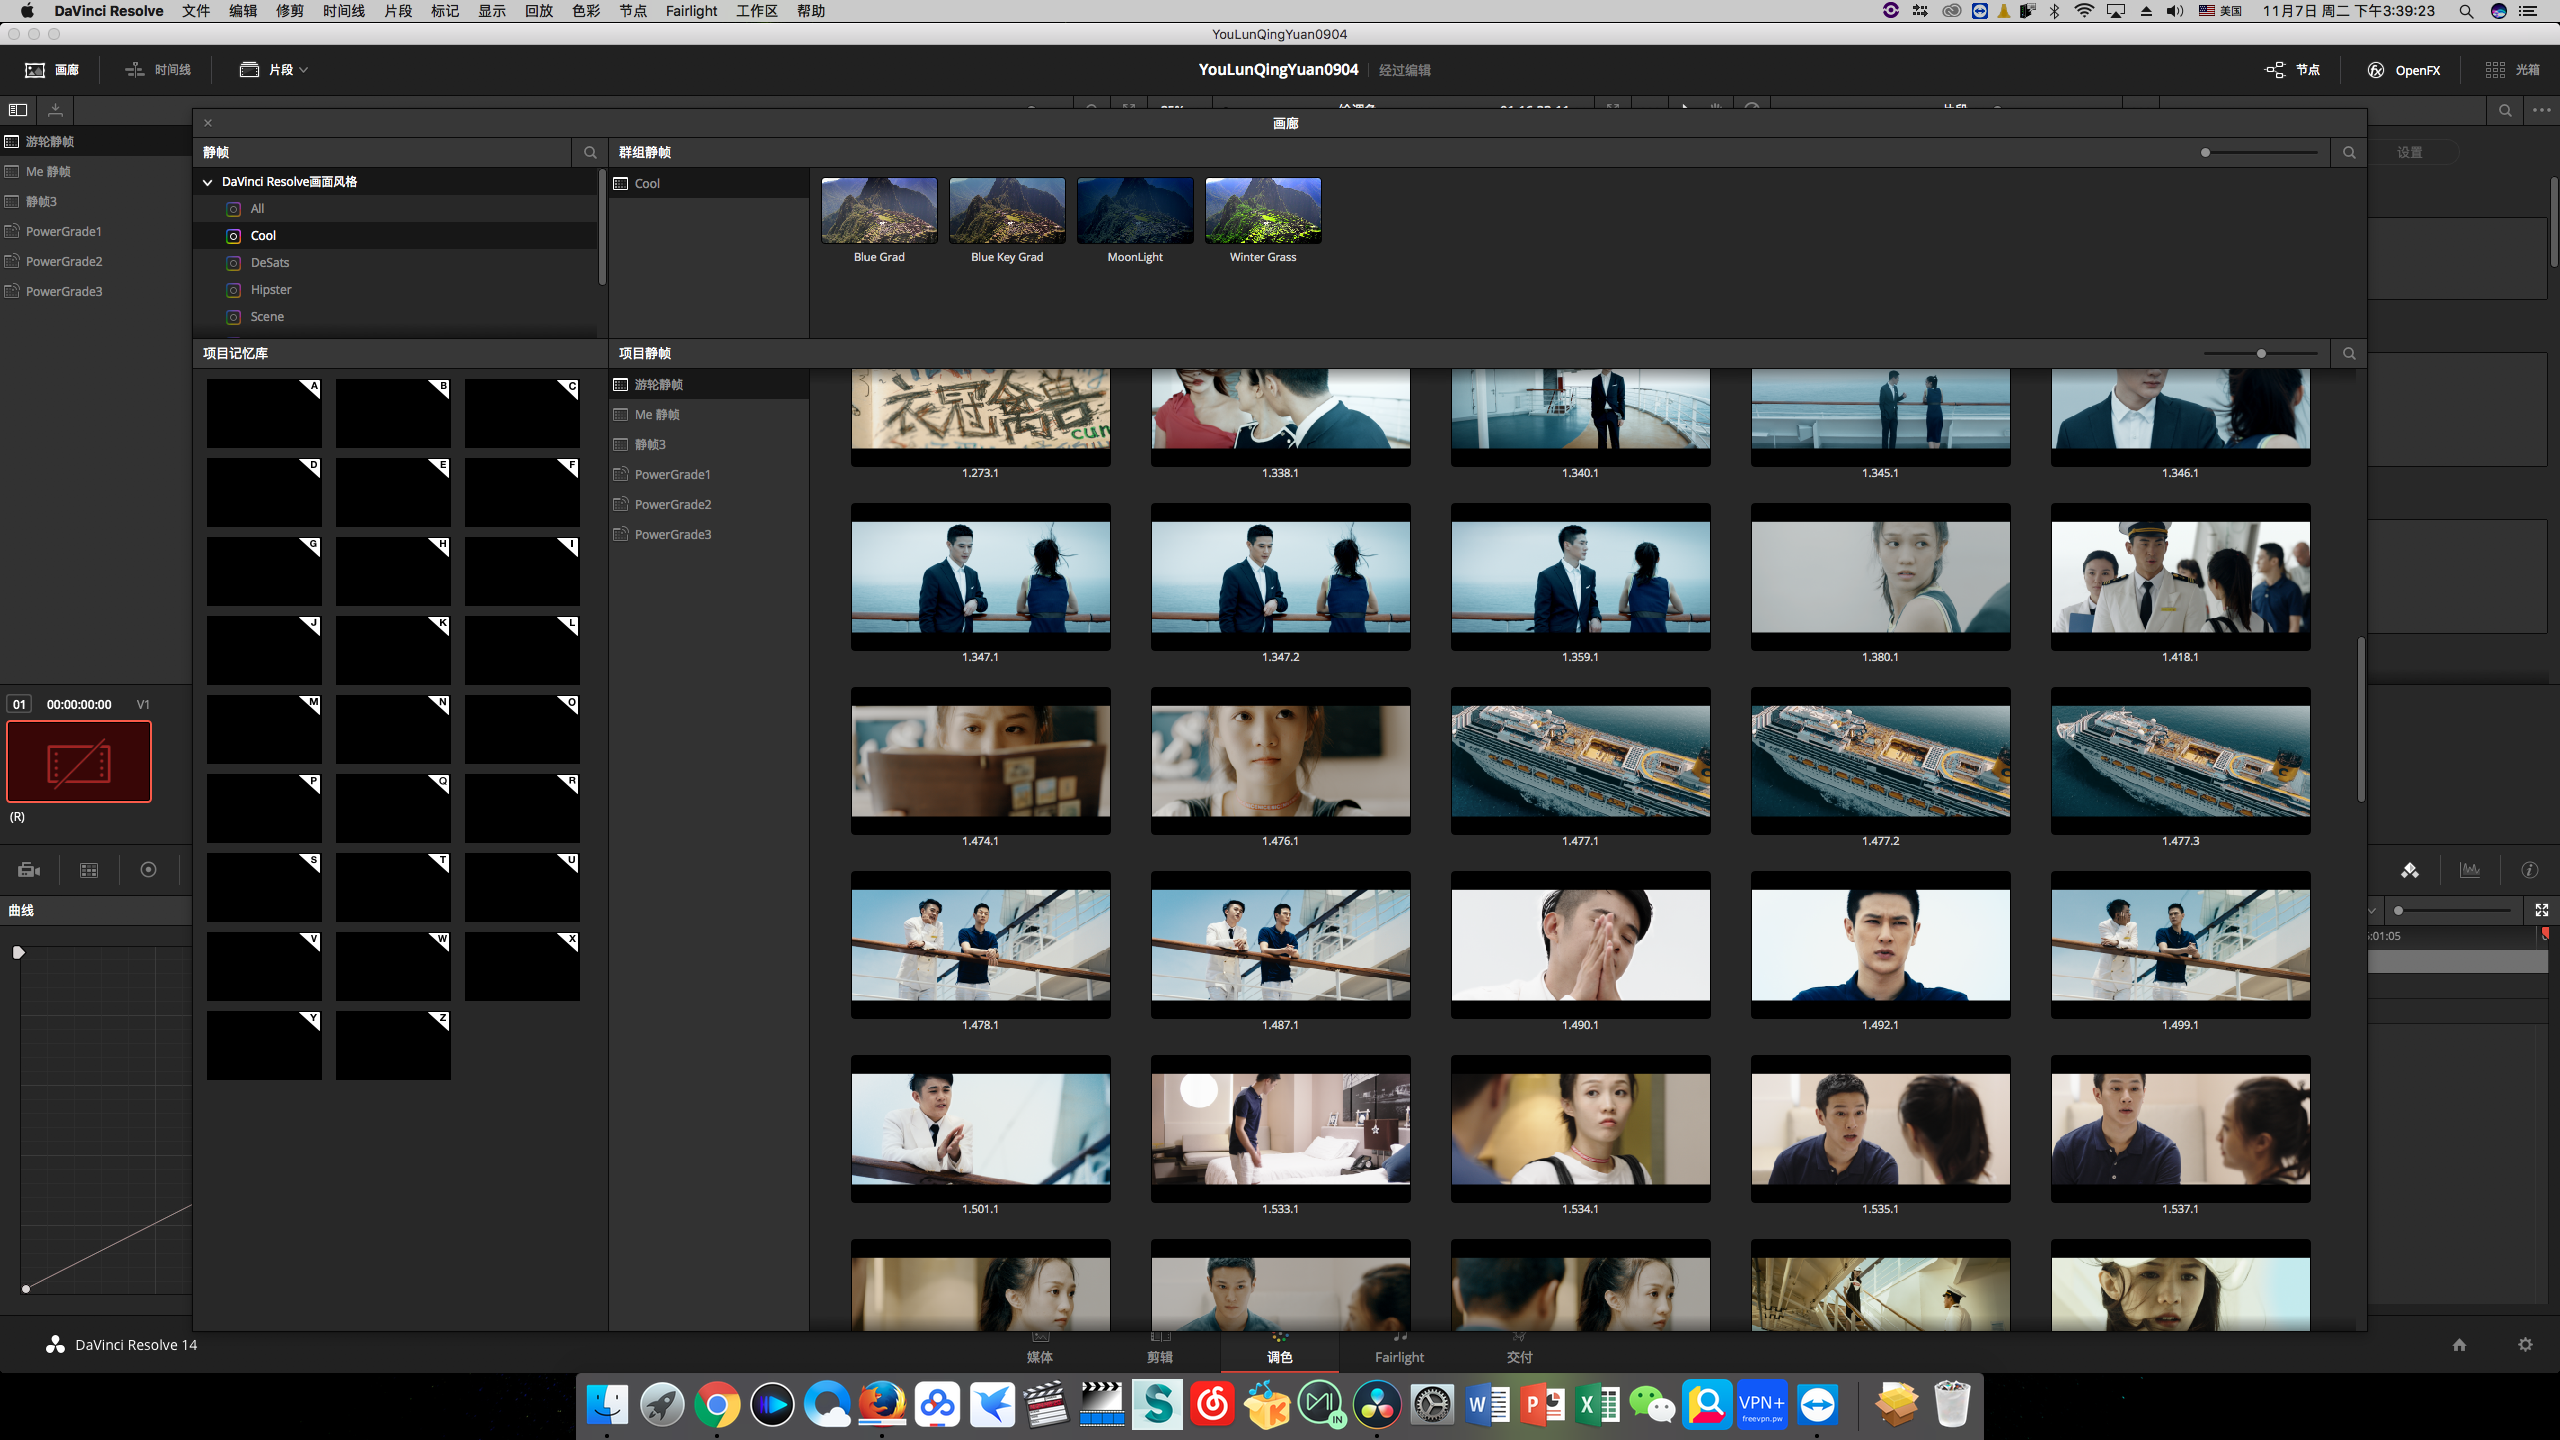Select the MoonLight look thumbnail
Image resolution: width=2560 pixels, height=1440 pixels.
(x=1135, y=211)
